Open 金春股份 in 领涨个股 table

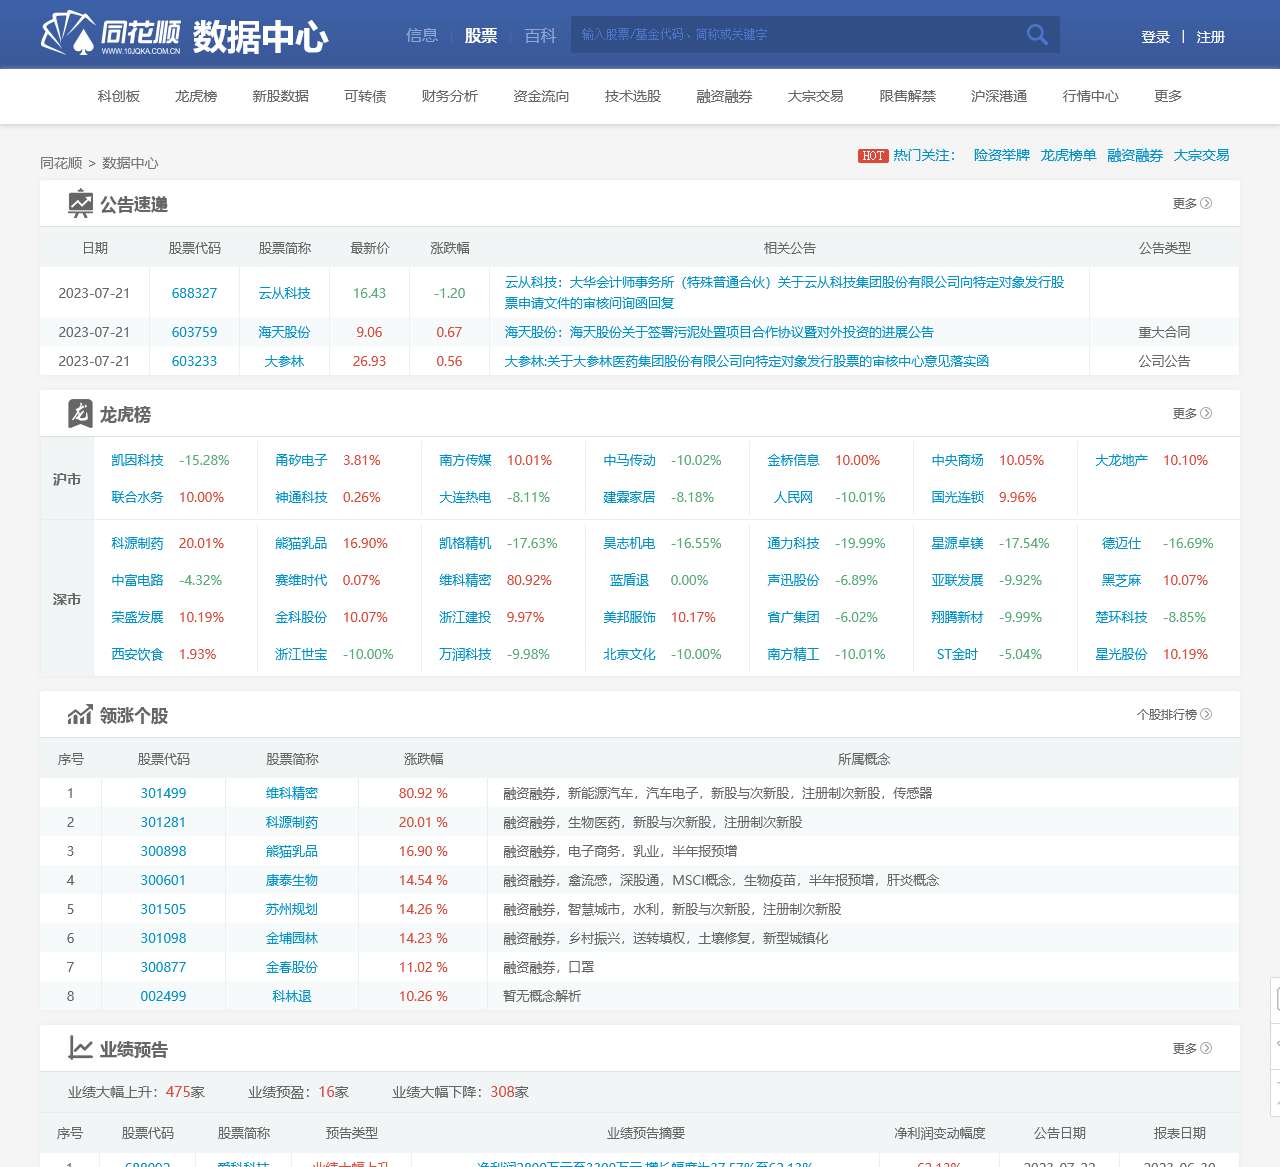(x=292, y=967)
